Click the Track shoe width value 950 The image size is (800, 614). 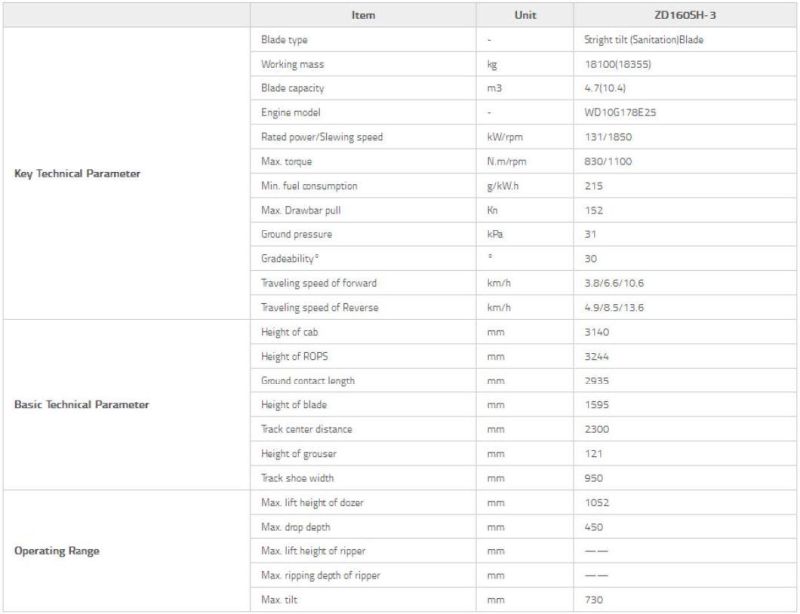[593, 478]
